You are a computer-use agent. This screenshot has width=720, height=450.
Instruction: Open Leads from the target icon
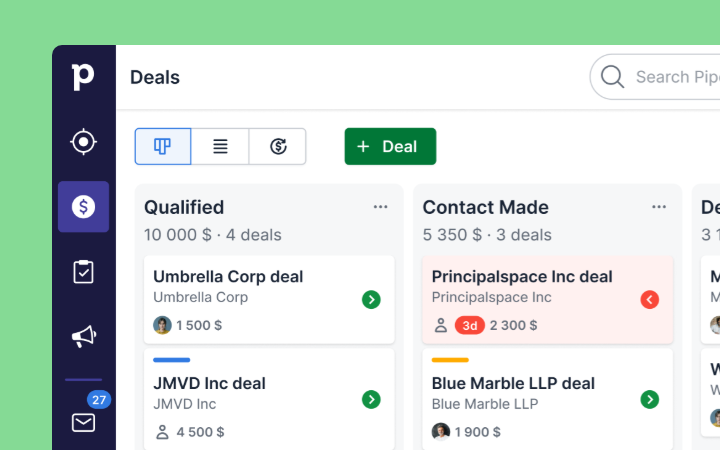click(83, 142)
